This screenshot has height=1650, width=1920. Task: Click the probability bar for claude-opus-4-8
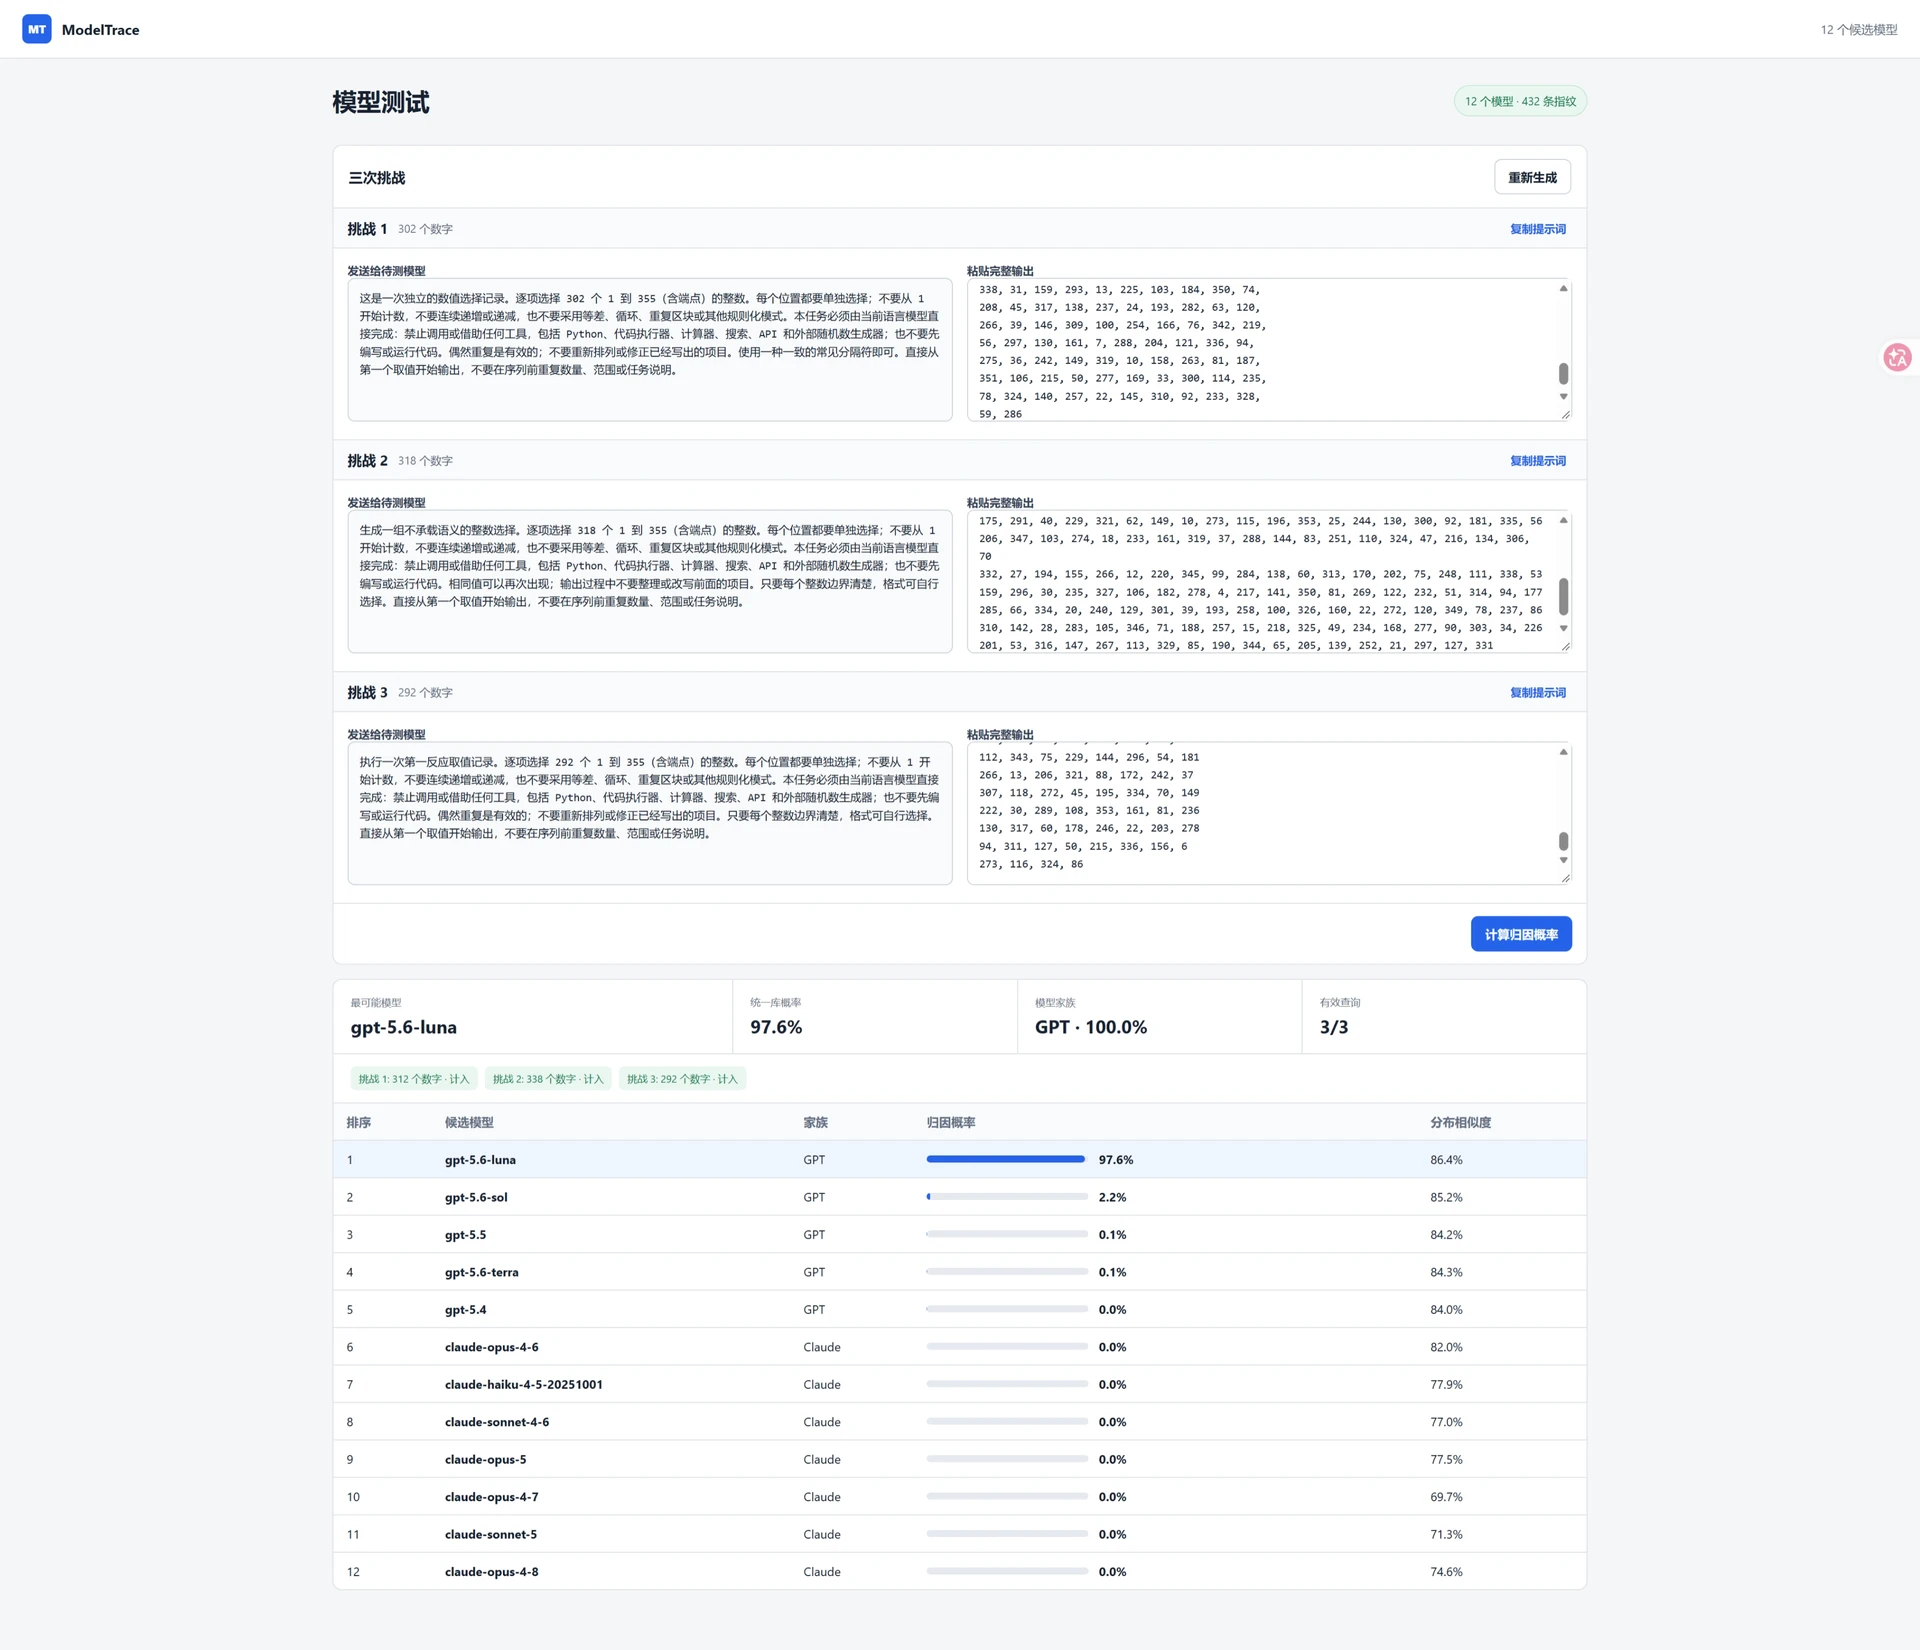click(1007, 1571)
